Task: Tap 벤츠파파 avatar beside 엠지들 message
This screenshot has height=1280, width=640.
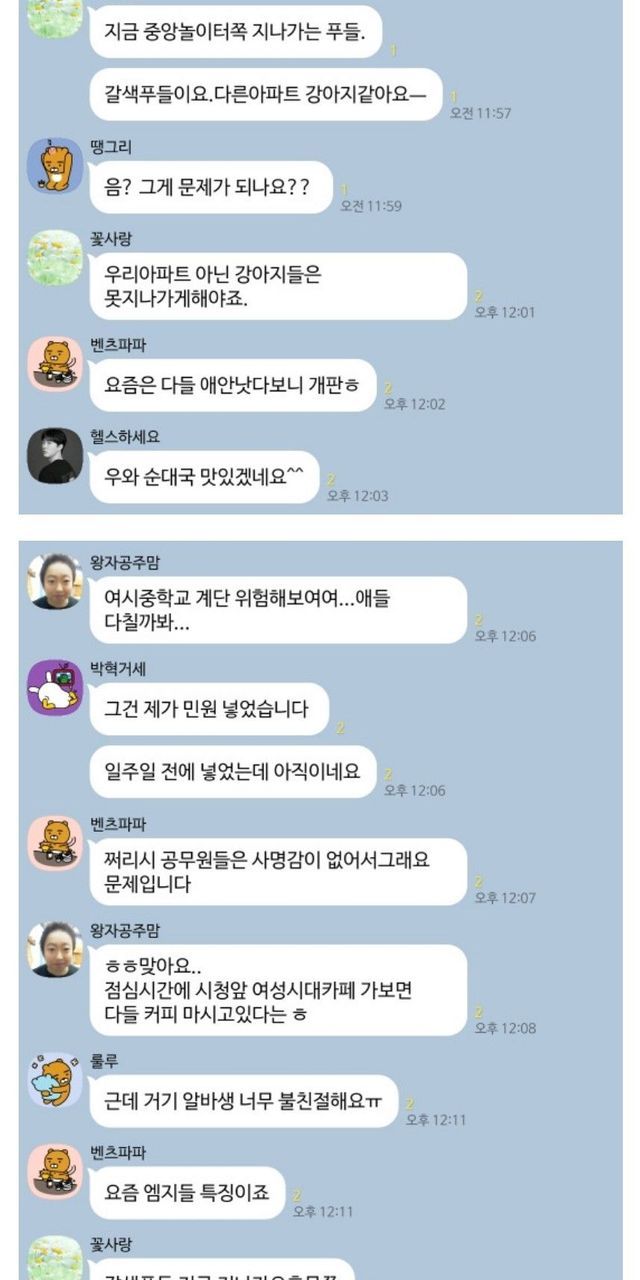Action: point(54,1172)
